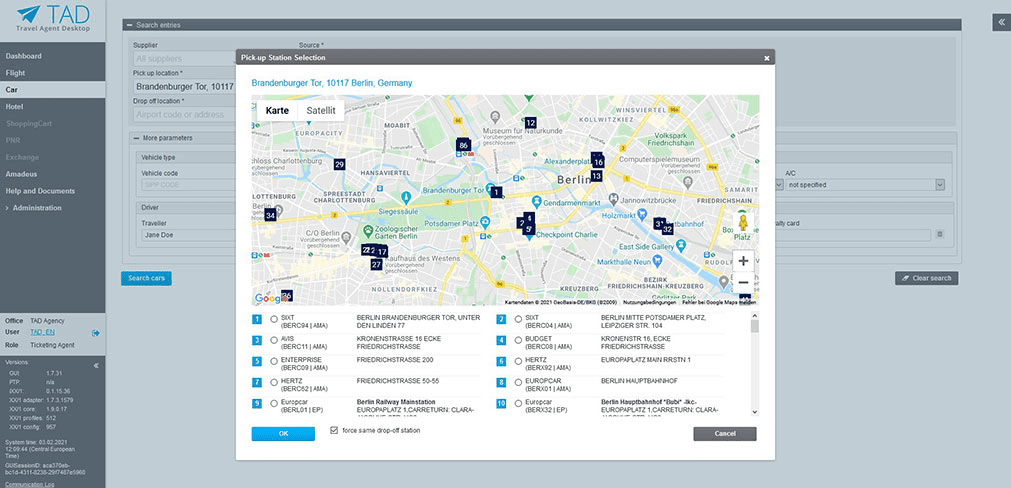Click the station list scrollbar down arrow

pyautogui.click(x=754, y=411)
